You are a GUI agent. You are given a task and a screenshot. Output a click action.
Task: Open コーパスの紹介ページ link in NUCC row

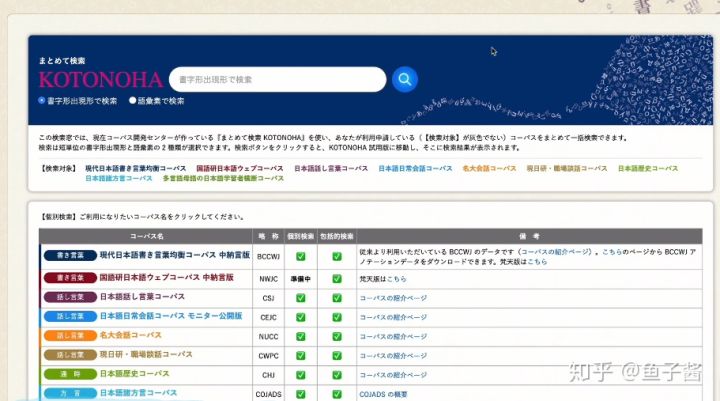pos(393,337)
